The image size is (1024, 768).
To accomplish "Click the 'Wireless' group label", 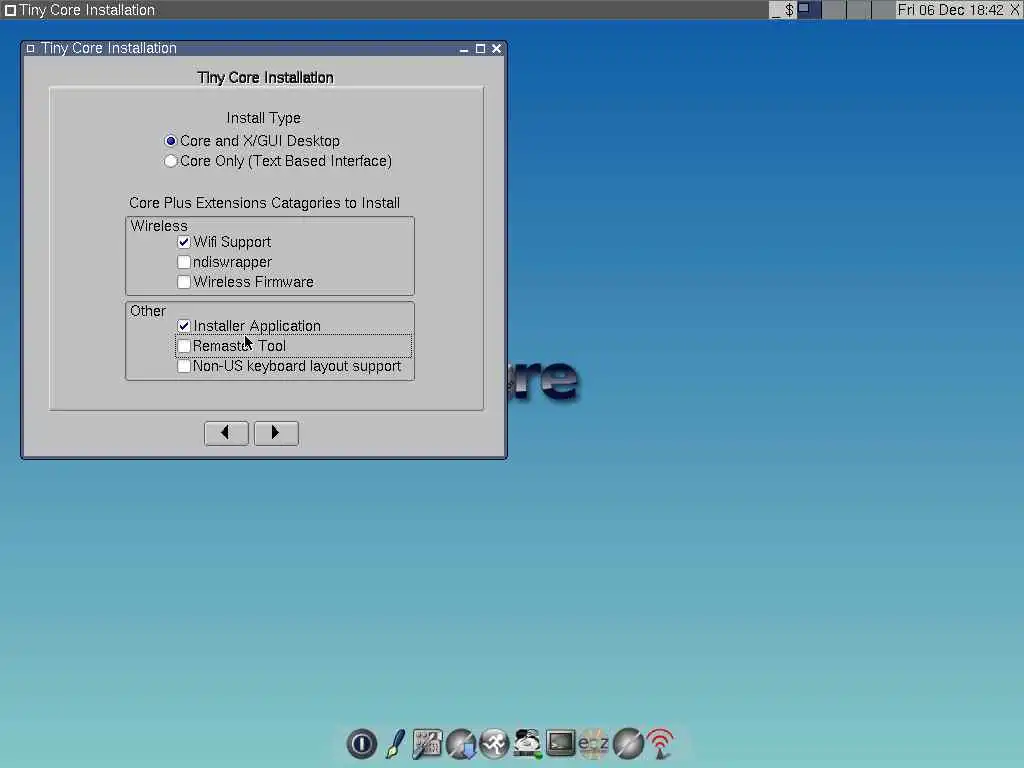I will 159,226.
